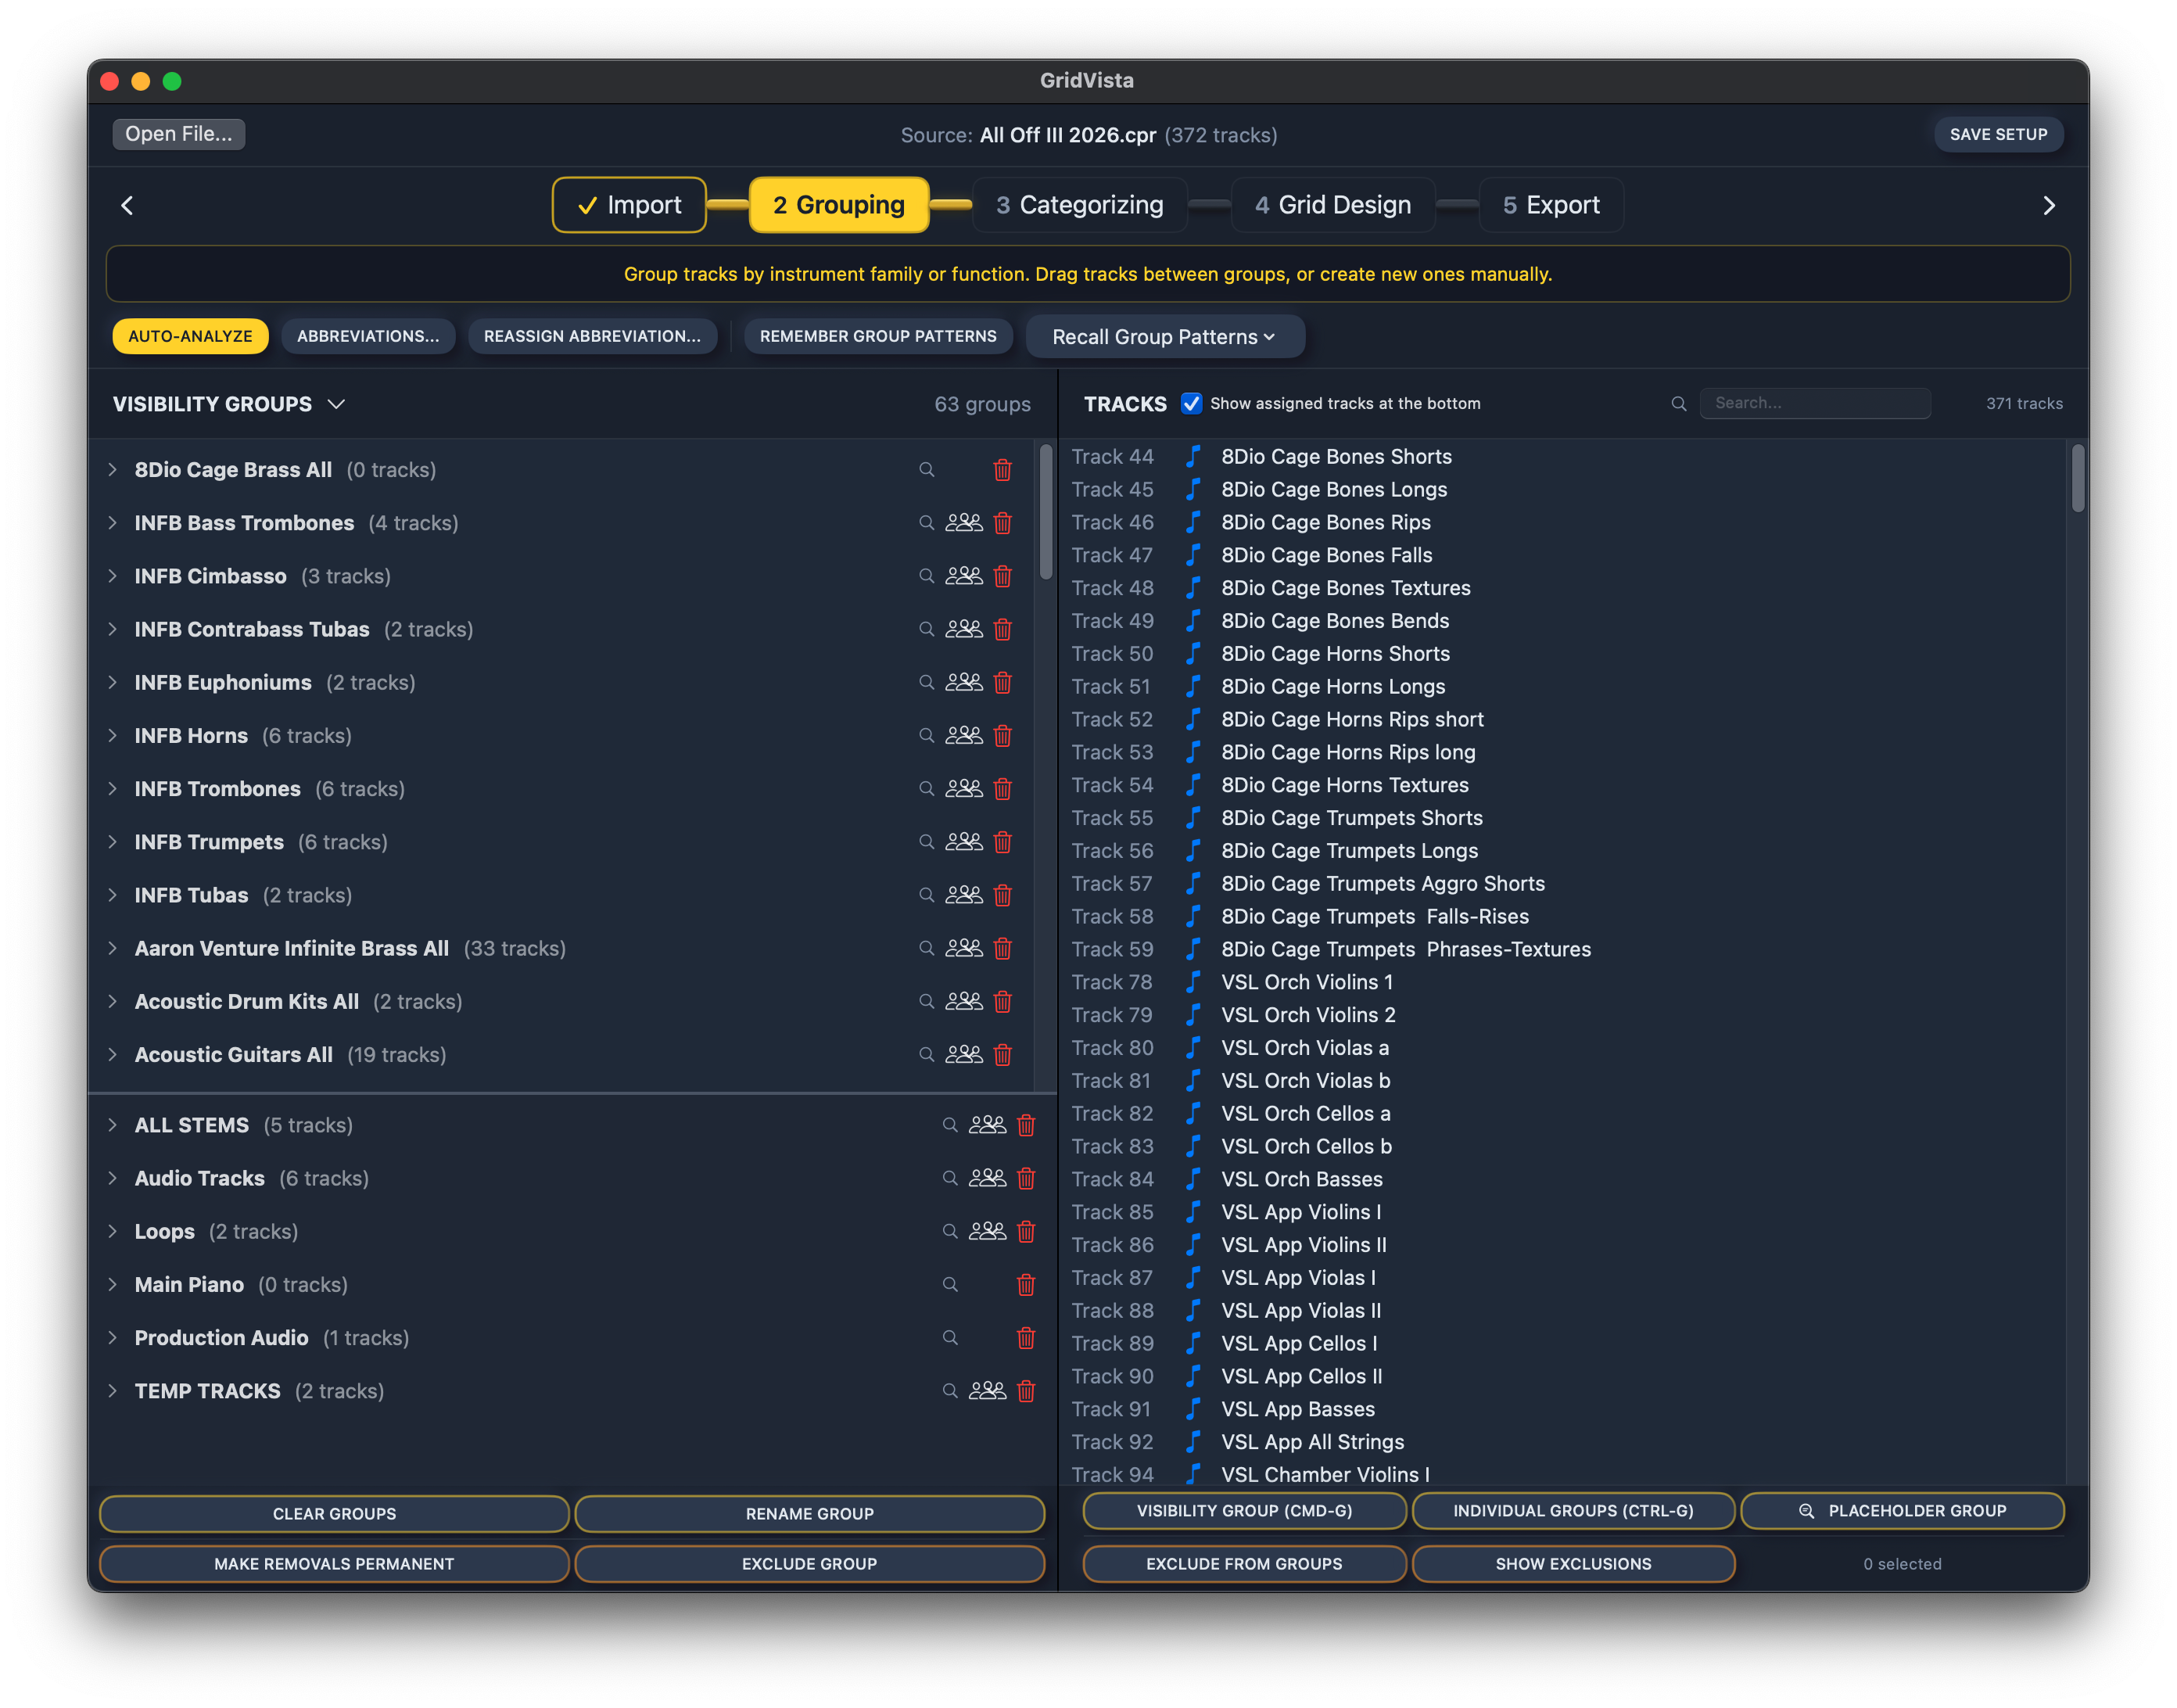Click the PLACEHOLDER GROUP button
The height and width of the screenshot is (1708, 2177).
point(1902,1511)
